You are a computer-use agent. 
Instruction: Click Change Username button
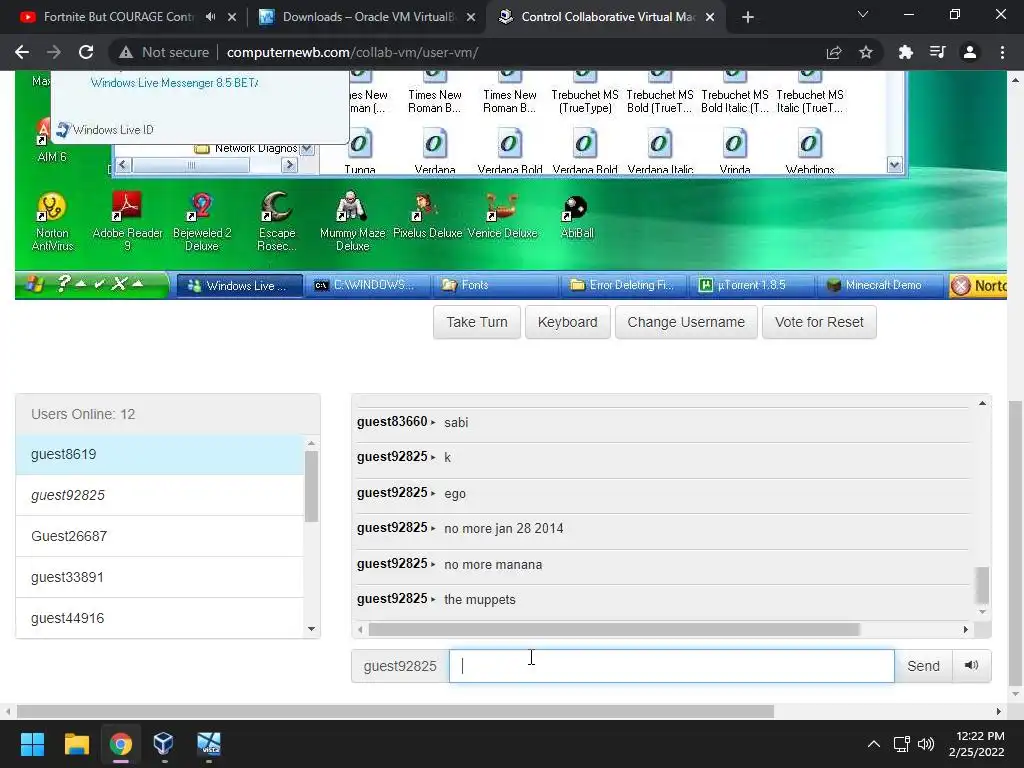(x=686, y=322)
